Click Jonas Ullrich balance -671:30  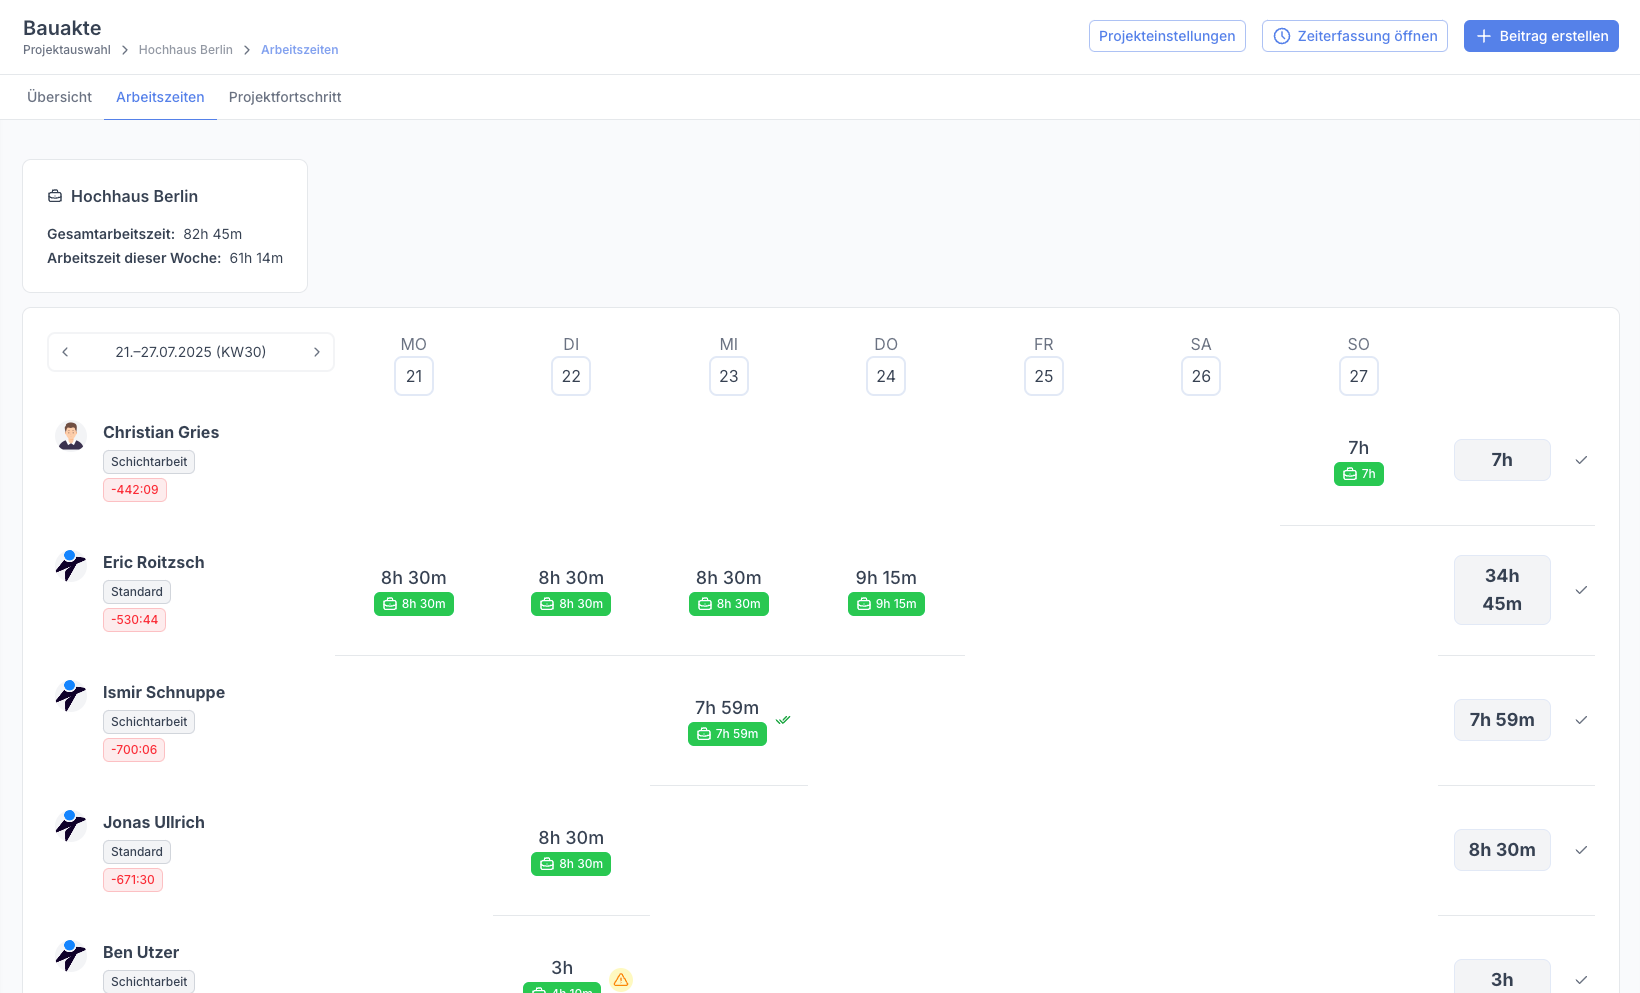click(x=133, y=880)
